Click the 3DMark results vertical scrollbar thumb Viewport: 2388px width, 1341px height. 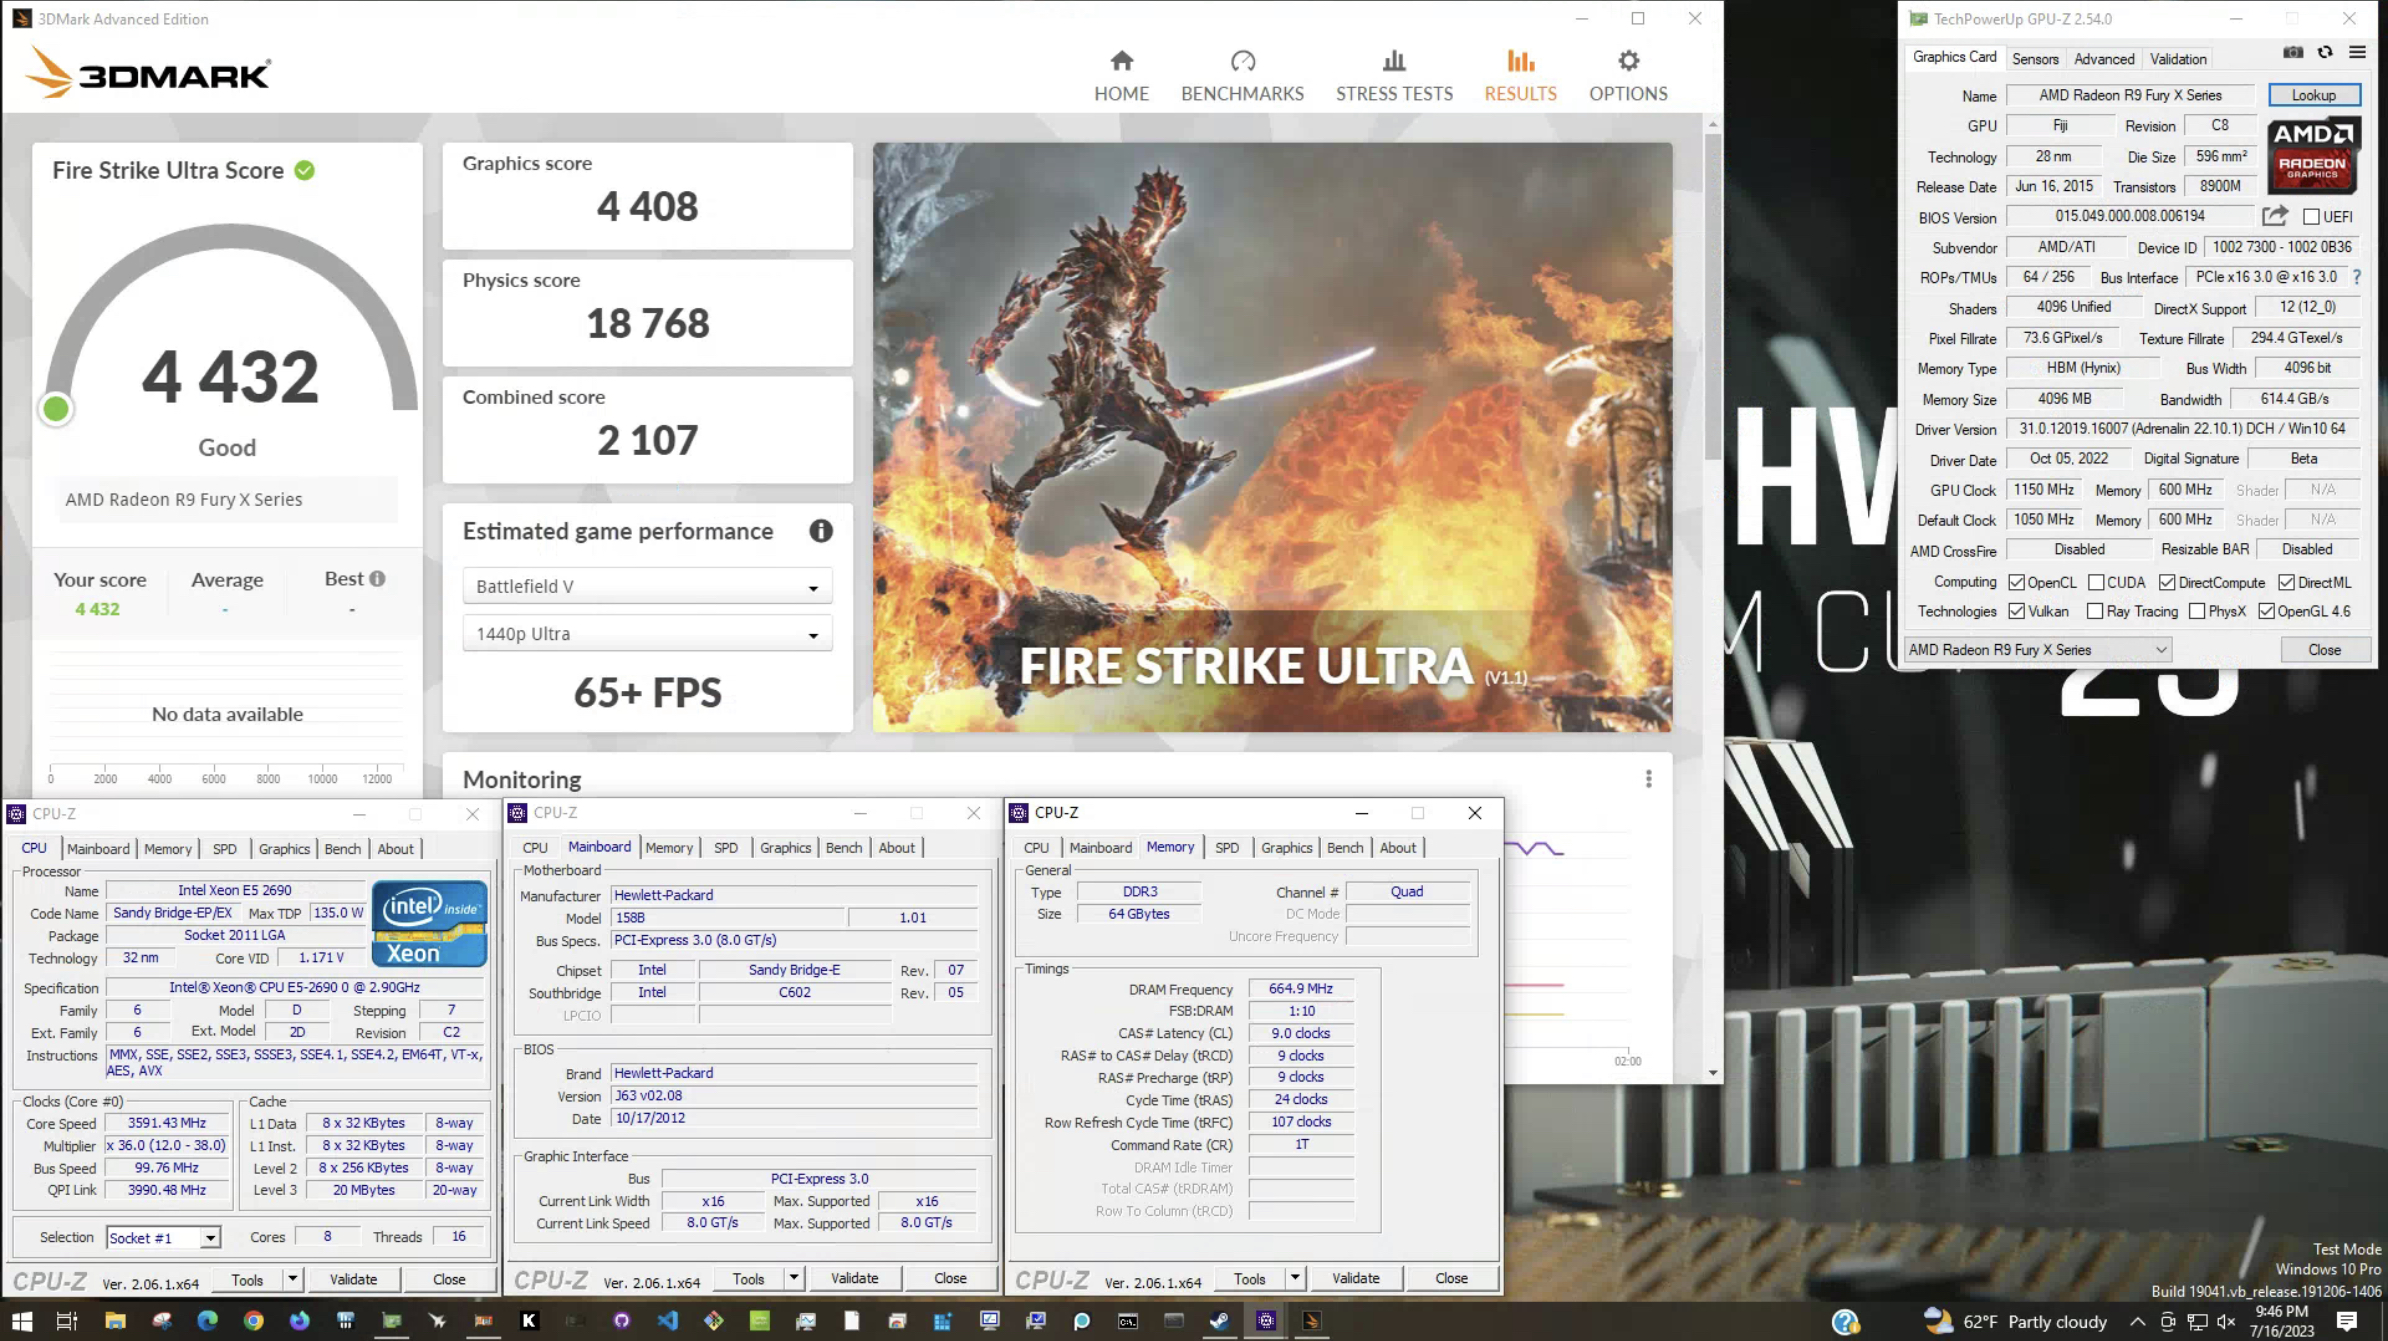click(x=1713, y=297)
